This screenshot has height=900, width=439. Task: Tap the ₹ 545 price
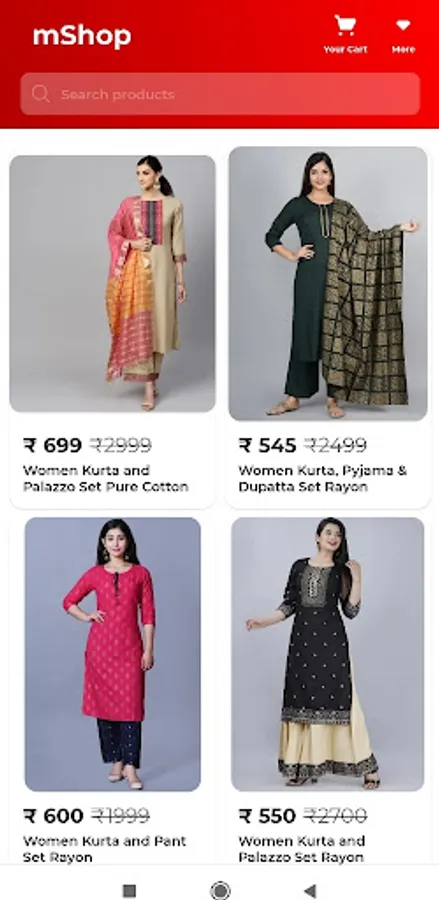pos(267,445)
